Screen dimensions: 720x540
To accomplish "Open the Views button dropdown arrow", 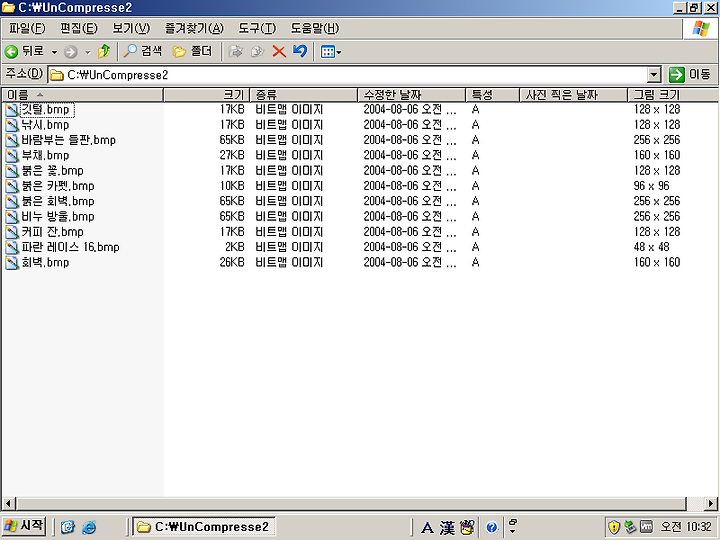I will 339,52.
